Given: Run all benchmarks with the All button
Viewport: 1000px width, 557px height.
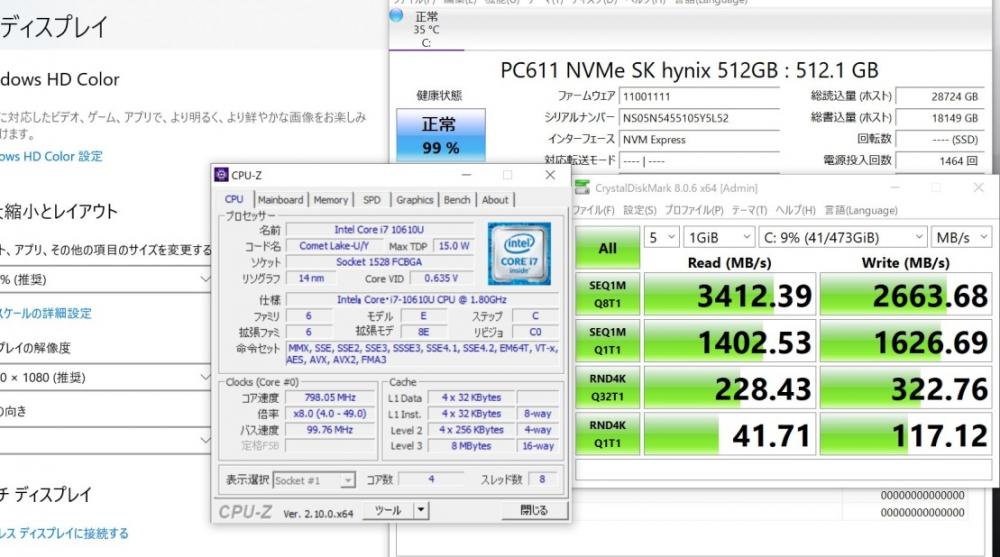Looking at the screenshot, I should point(607,248).
